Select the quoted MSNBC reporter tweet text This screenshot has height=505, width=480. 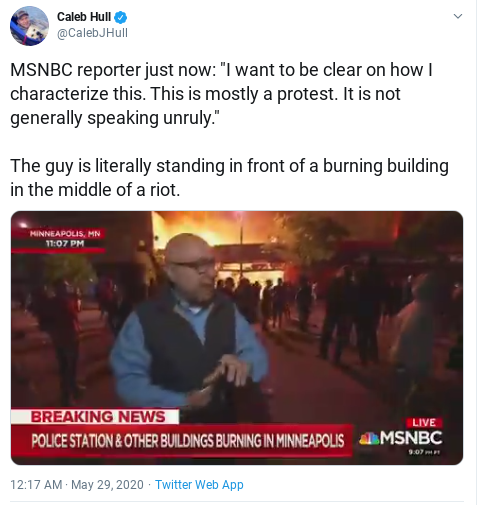(x=222, y=94)
